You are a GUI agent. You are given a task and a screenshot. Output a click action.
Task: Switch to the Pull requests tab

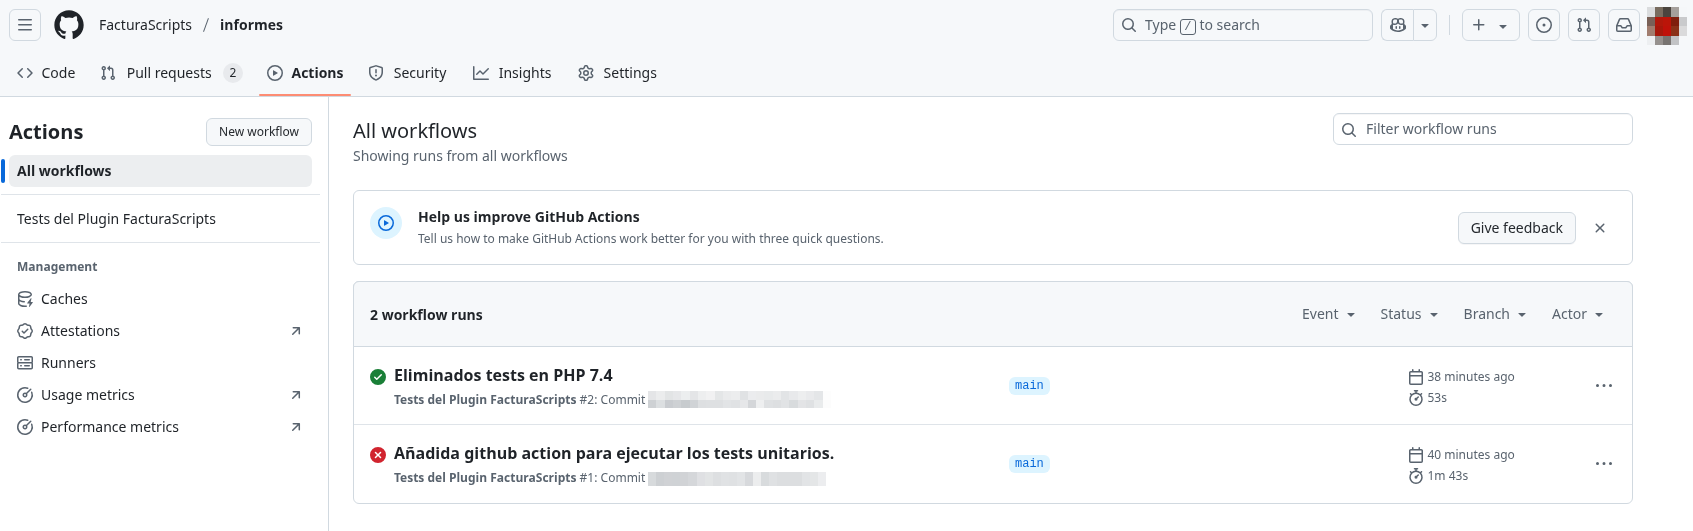point(170,73)
